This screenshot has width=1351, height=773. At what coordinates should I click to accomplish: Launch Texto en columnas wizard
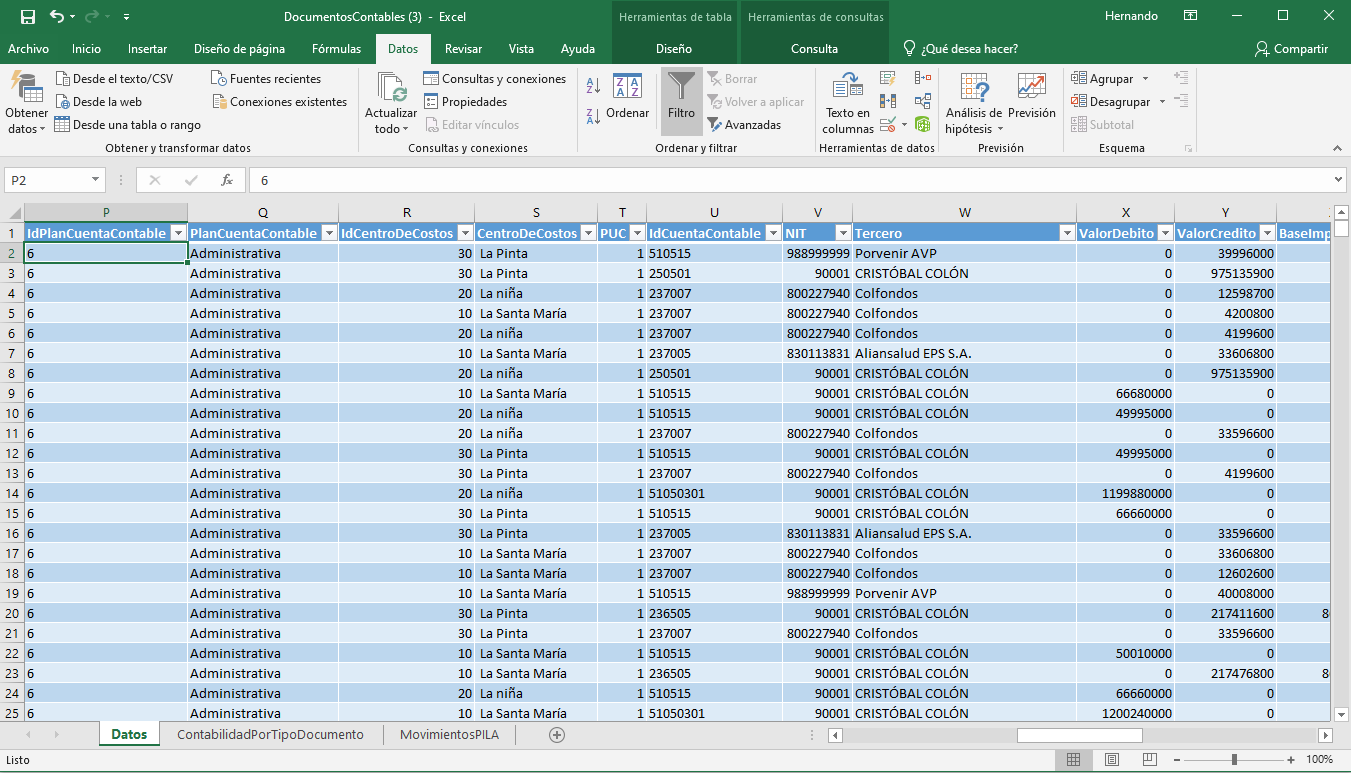848,103
